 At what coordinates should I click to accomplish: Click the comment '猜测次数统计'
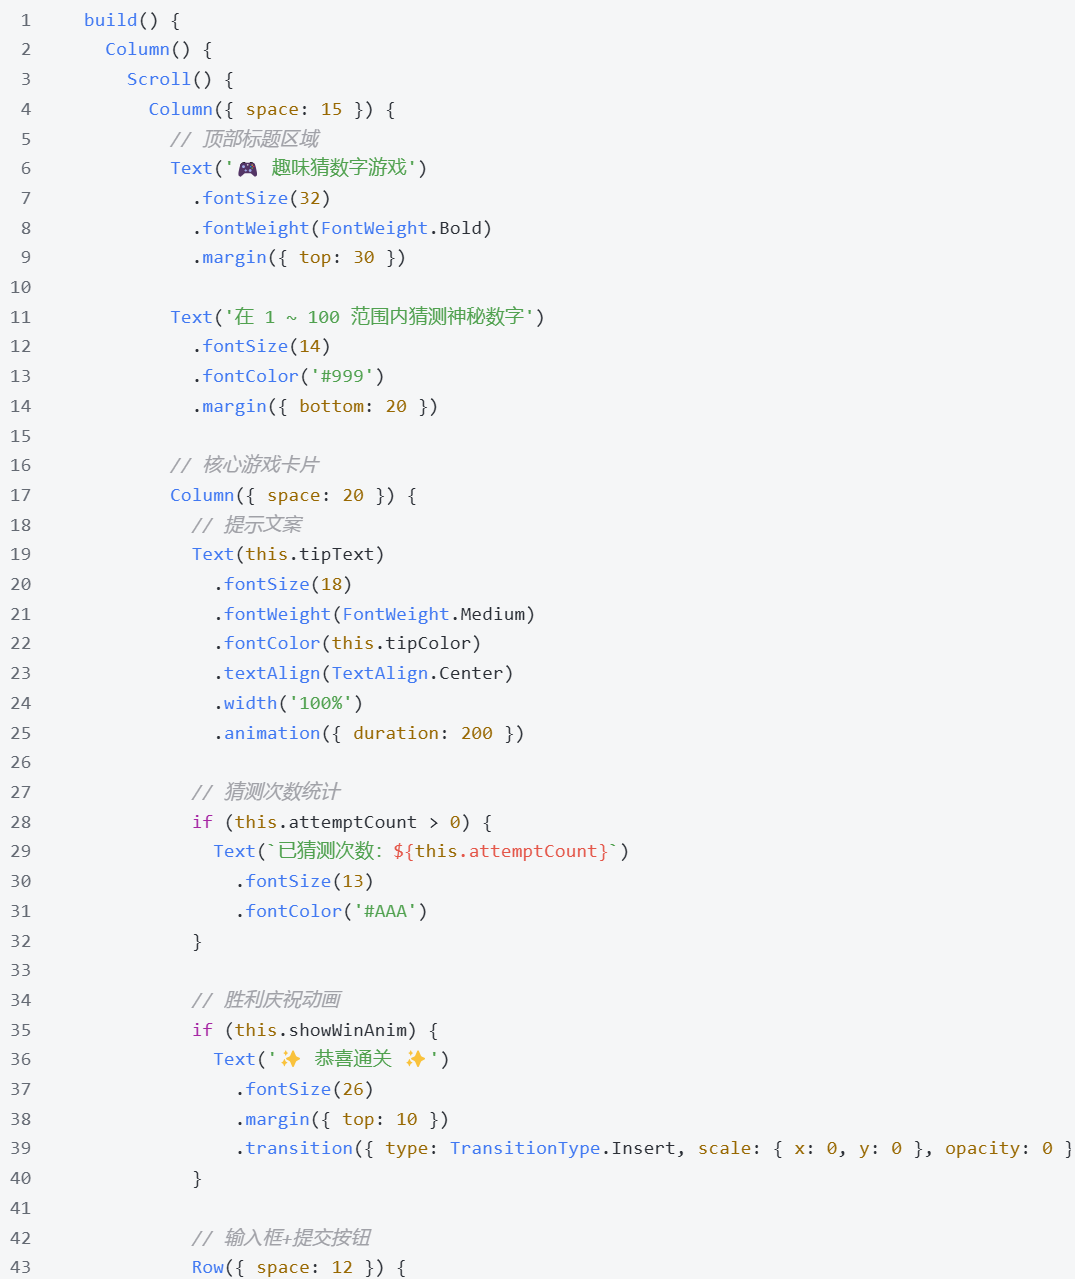[x=282, y=792]
